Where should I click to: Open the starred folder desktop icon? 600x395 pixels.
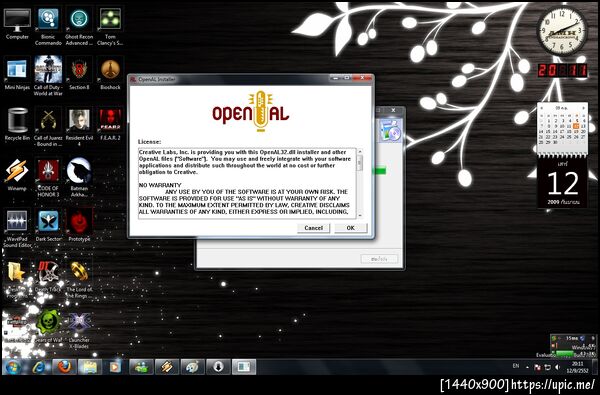click(x=16, y=279)
